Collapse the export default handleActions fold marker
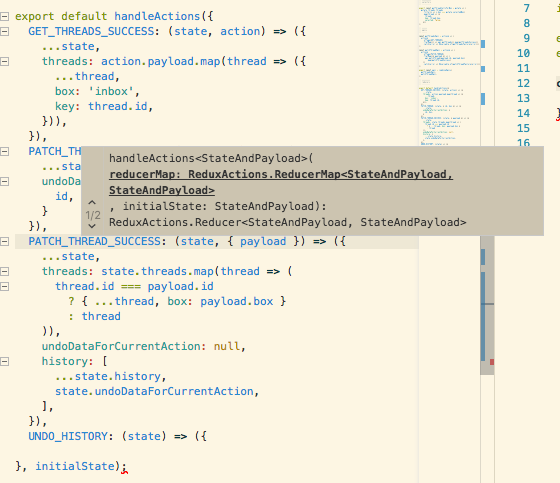Viewport: 560px width, 483px height. (4, 16)
